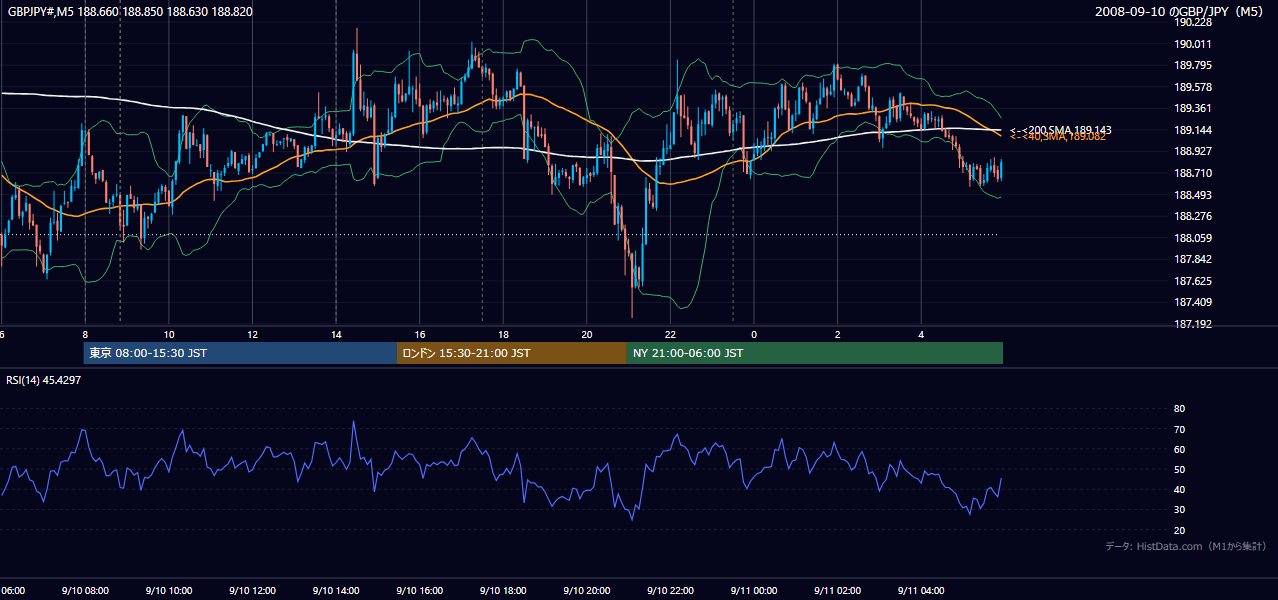Screen dimensions: 1278x600
Task: Click RSI scale value 80
Action: click(1180, 409)
